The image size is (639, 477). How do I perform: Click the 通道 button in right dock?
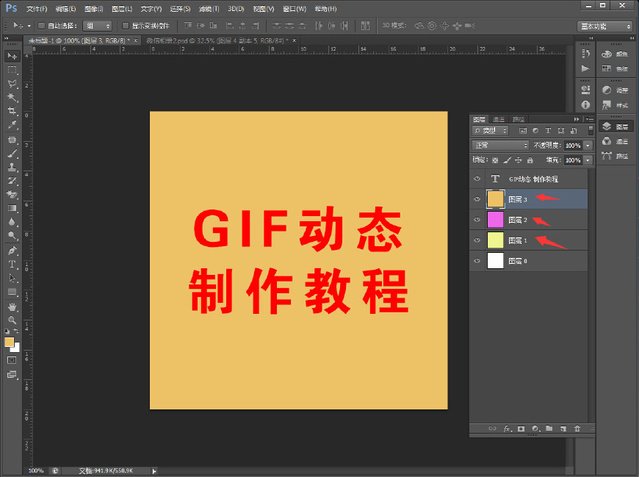(x=615, y=141)
